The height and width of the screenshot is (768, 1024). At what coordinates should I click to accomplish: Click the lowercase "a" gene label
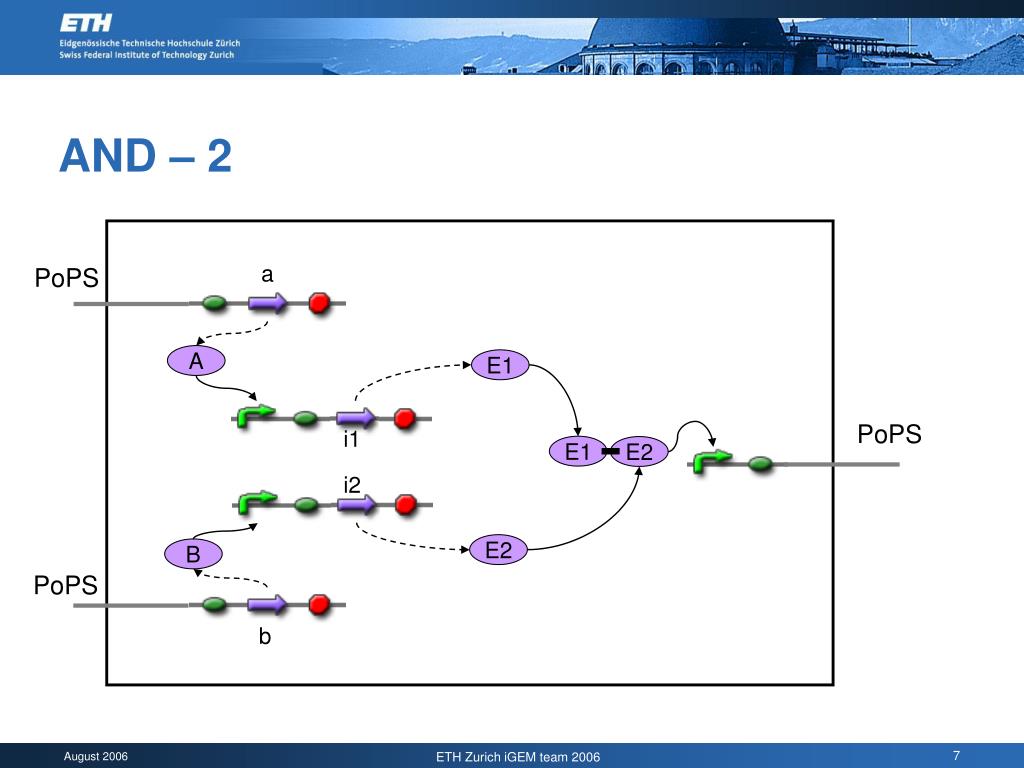267,275
